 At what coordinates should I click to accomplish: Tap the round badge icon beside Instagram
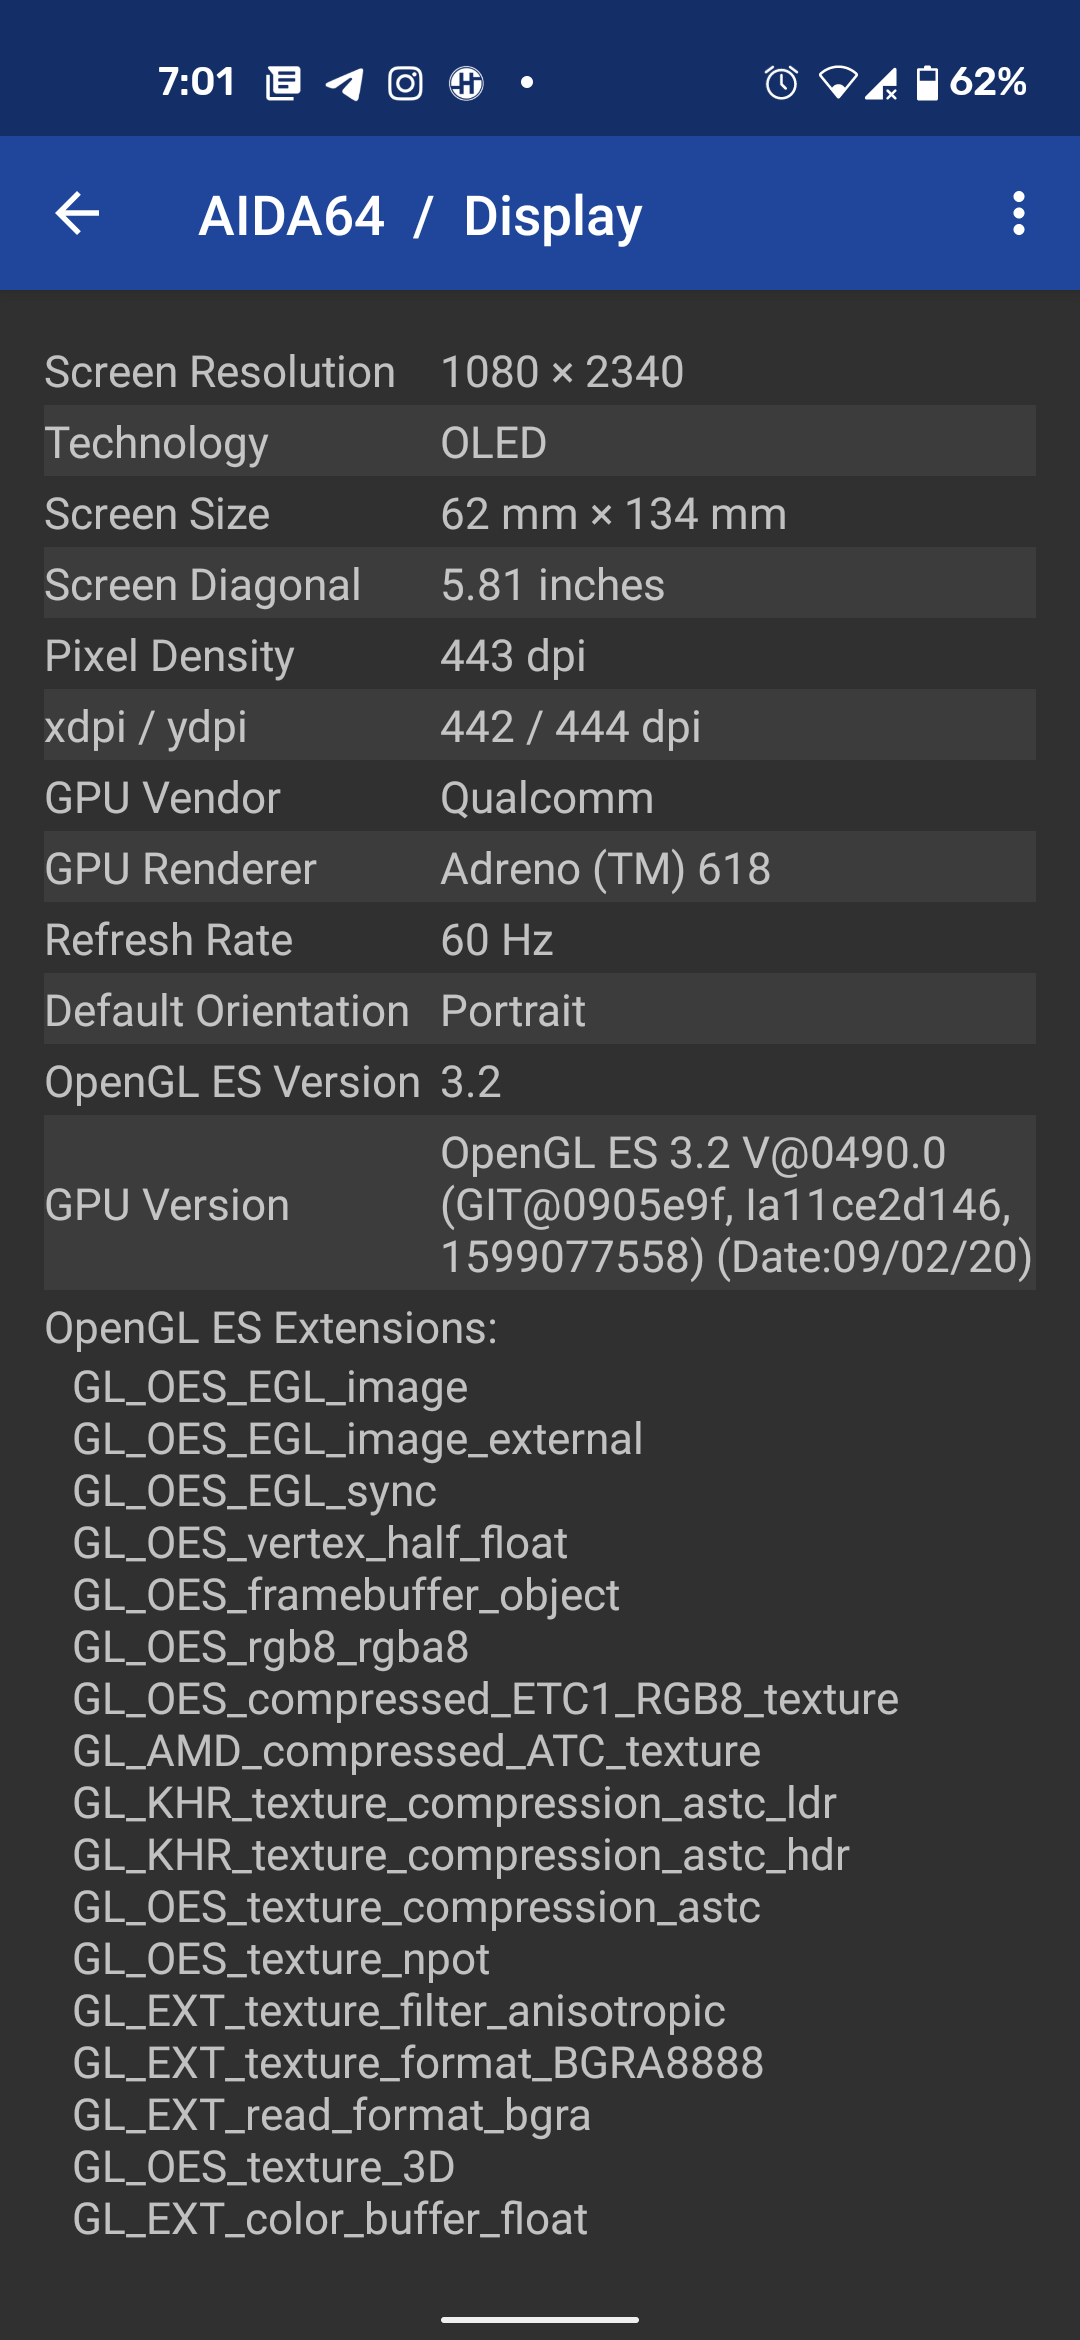pos(466,83)
